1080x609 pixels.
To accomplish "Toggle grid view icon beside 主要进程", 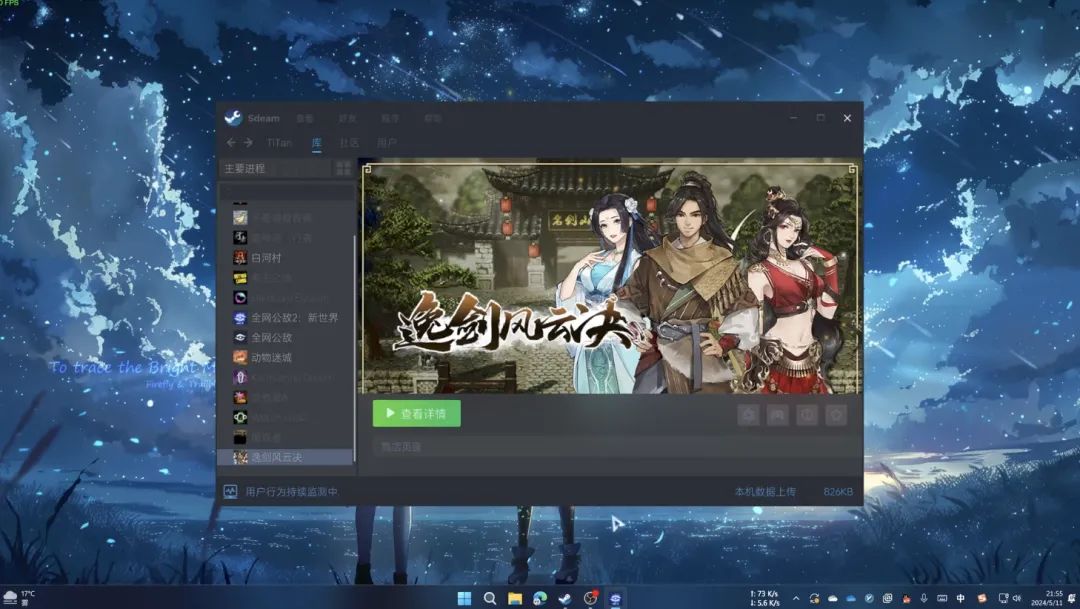I will pos(343,168).
